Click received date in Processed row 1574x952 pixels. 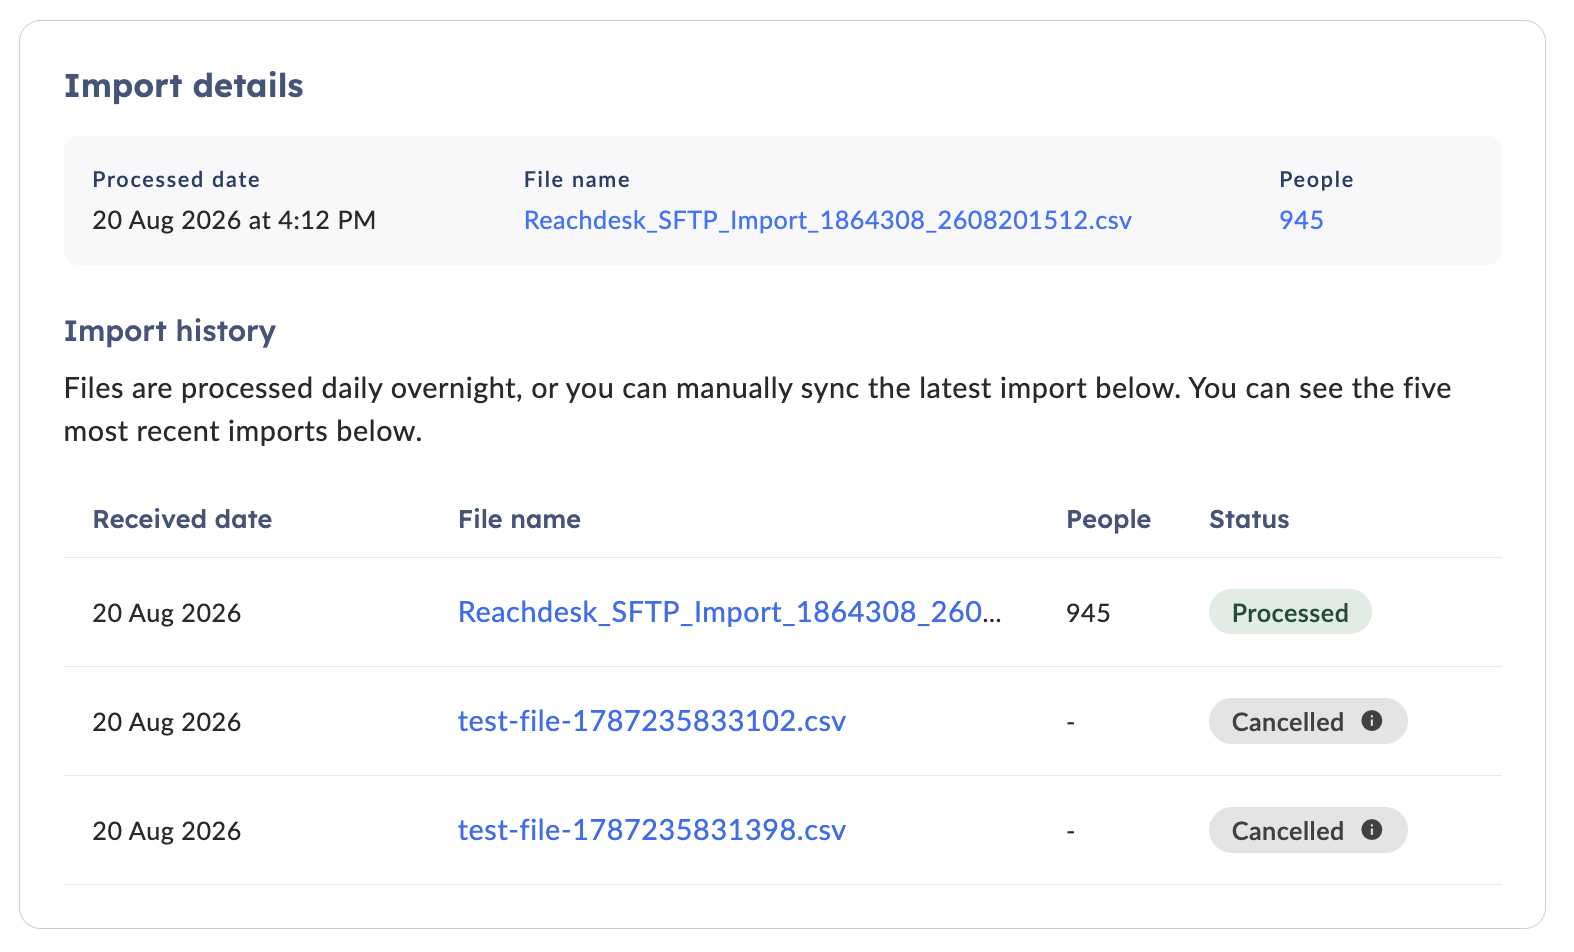click(167, 613)
